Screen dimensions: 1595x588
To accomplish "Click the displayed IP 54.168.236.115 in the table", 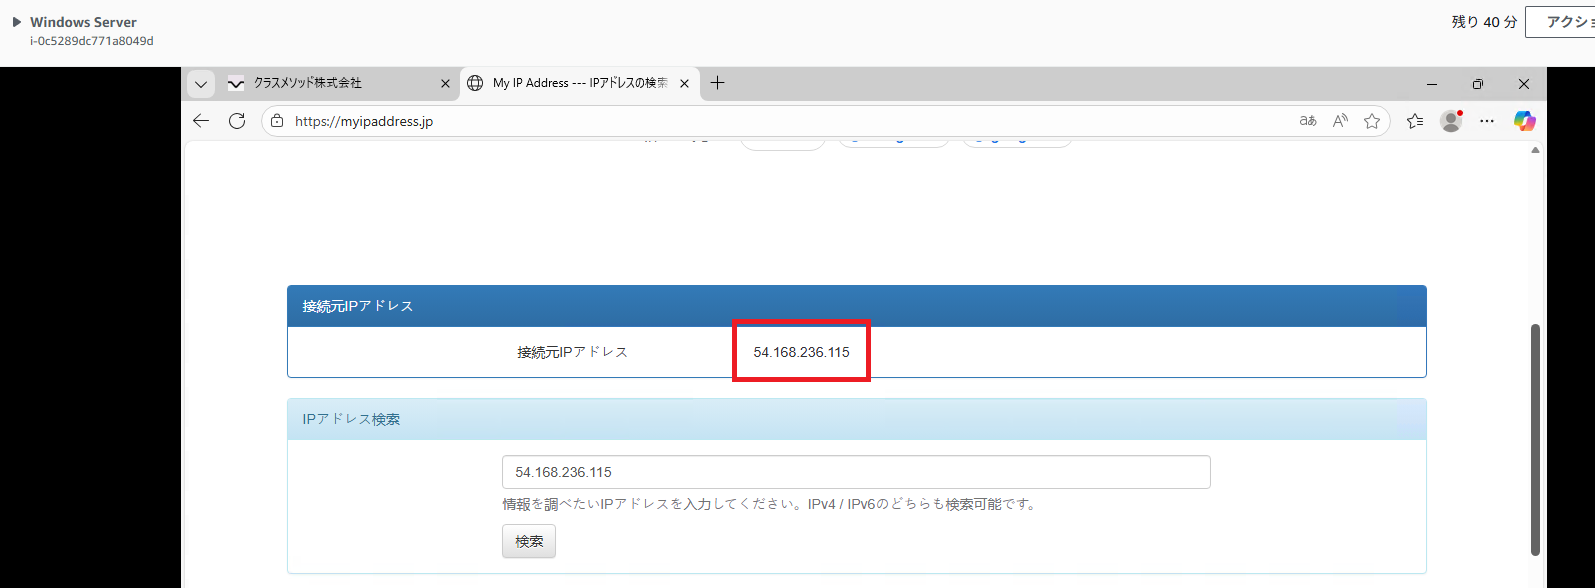I will point(801,352).
